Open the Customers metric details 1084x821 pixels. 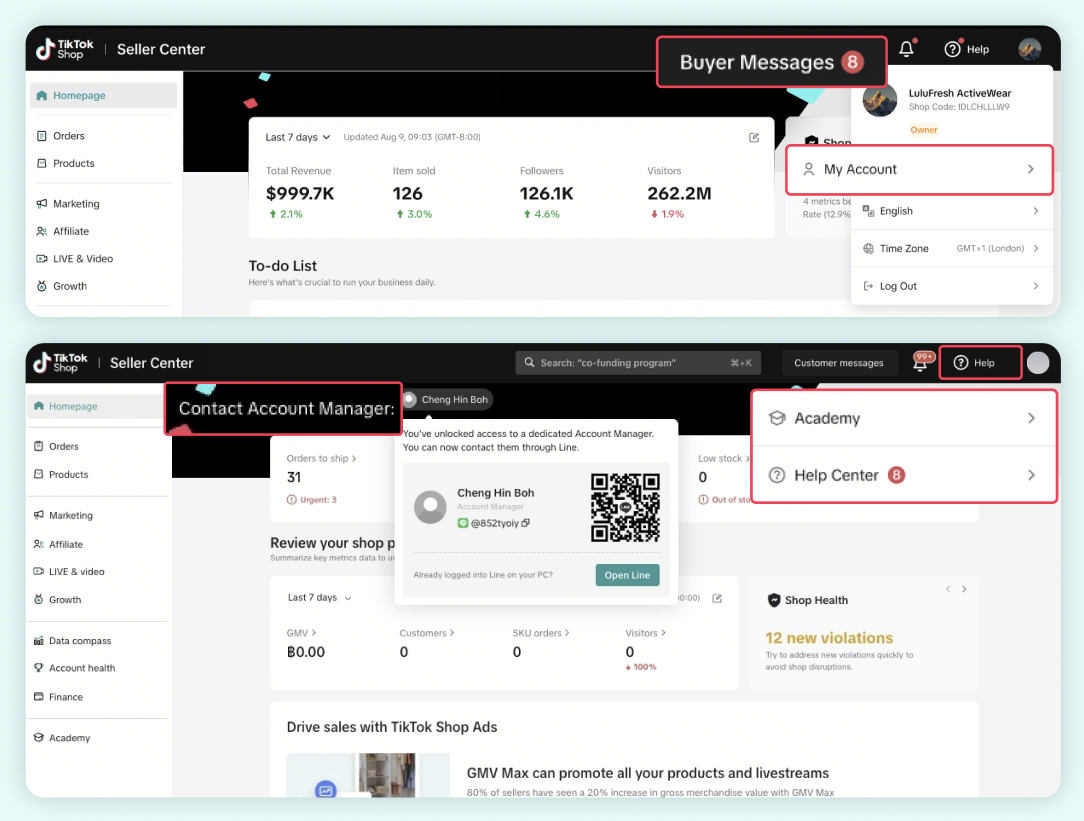427,633
